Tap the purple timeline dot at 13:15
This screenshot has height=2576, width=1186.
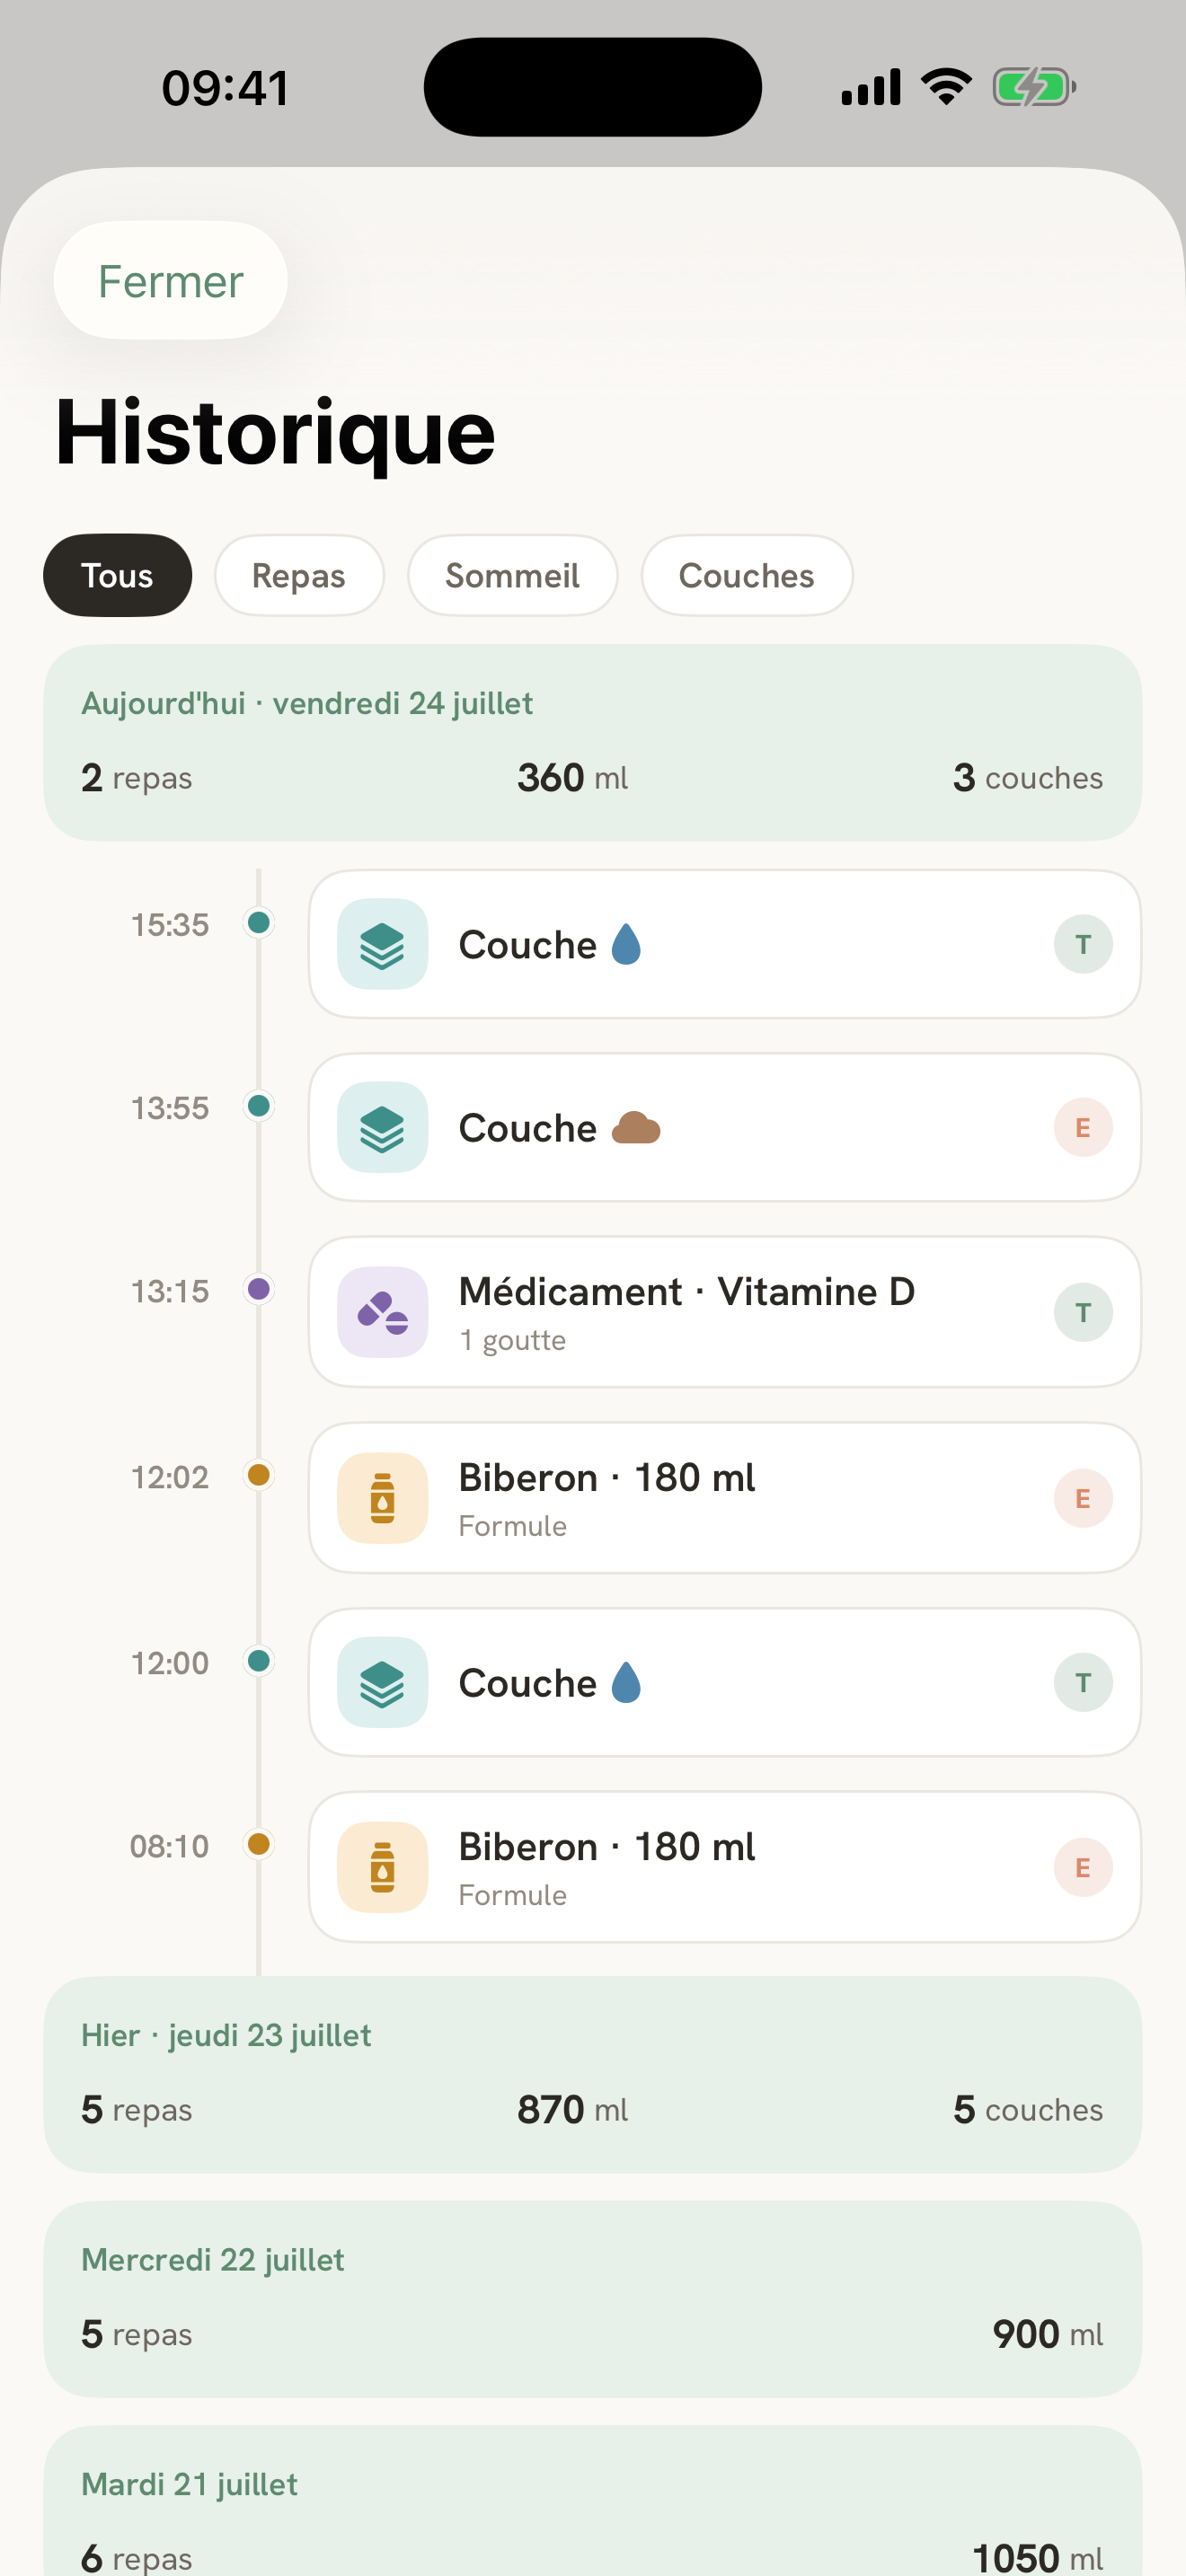(259, 1289)
